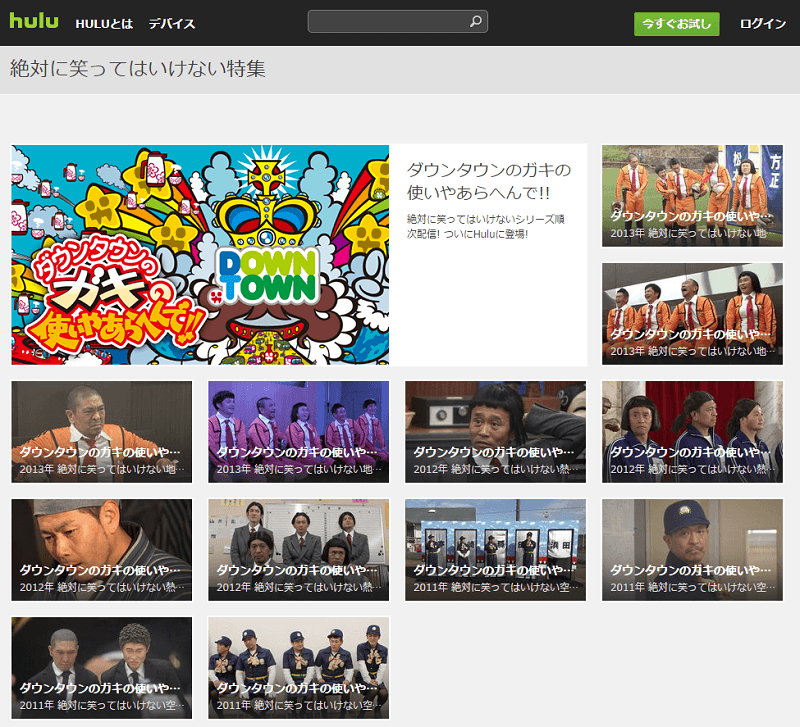Open 2011年 thumbnail of man in navy cap

(692, 550)
